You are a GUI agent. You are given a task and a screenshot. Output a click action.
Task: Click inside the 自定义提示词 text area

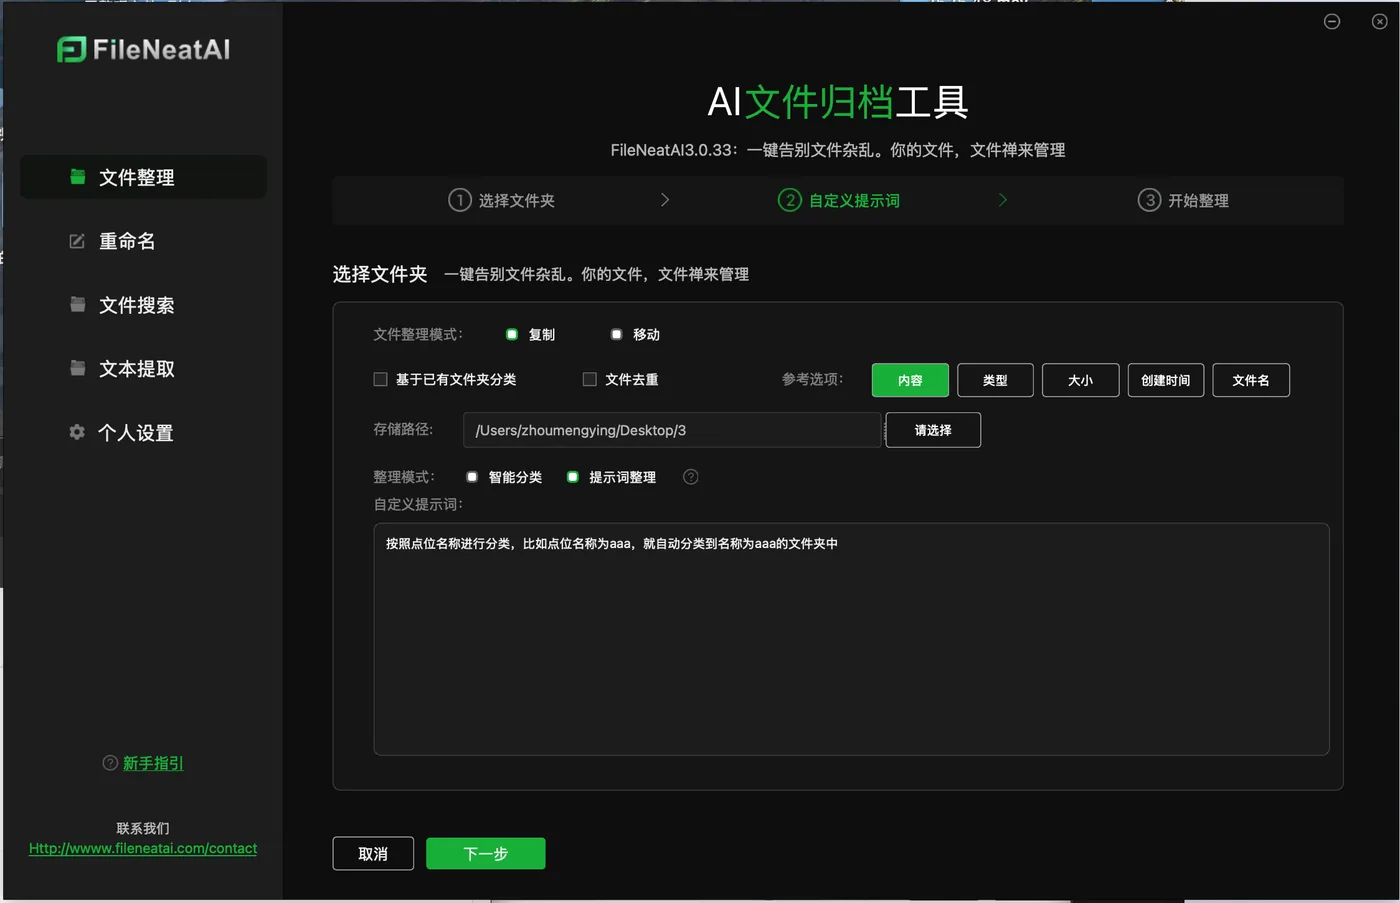click(x=851, y=639)
